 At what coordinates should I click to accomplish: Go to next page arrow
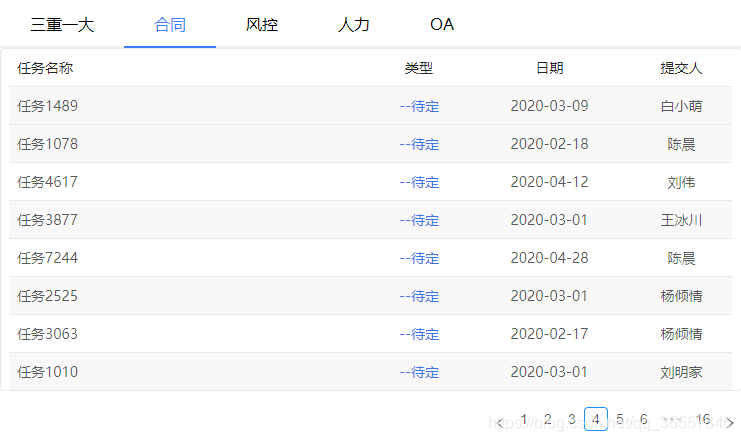pyautogui.click(x=730, y=422)
